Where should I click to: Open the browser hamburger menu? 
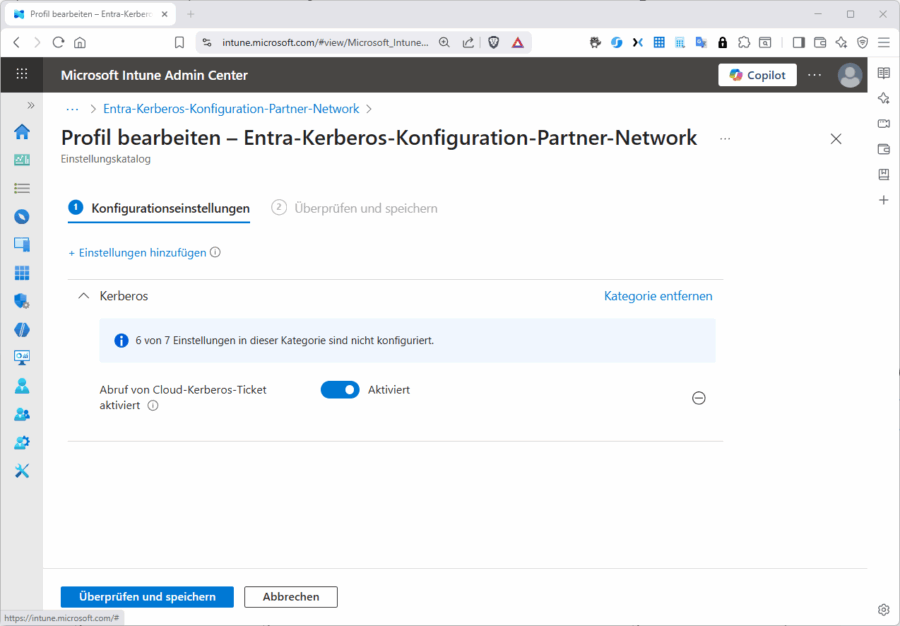(x=884, y=42)
